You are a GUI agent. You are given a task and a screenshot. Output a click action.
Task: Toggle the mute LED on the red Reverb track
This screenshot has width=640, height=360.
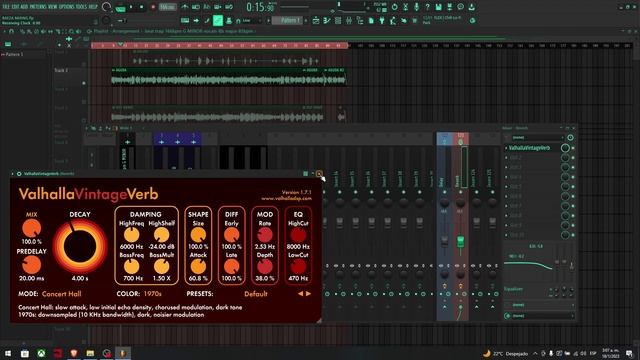coord(460,192)
